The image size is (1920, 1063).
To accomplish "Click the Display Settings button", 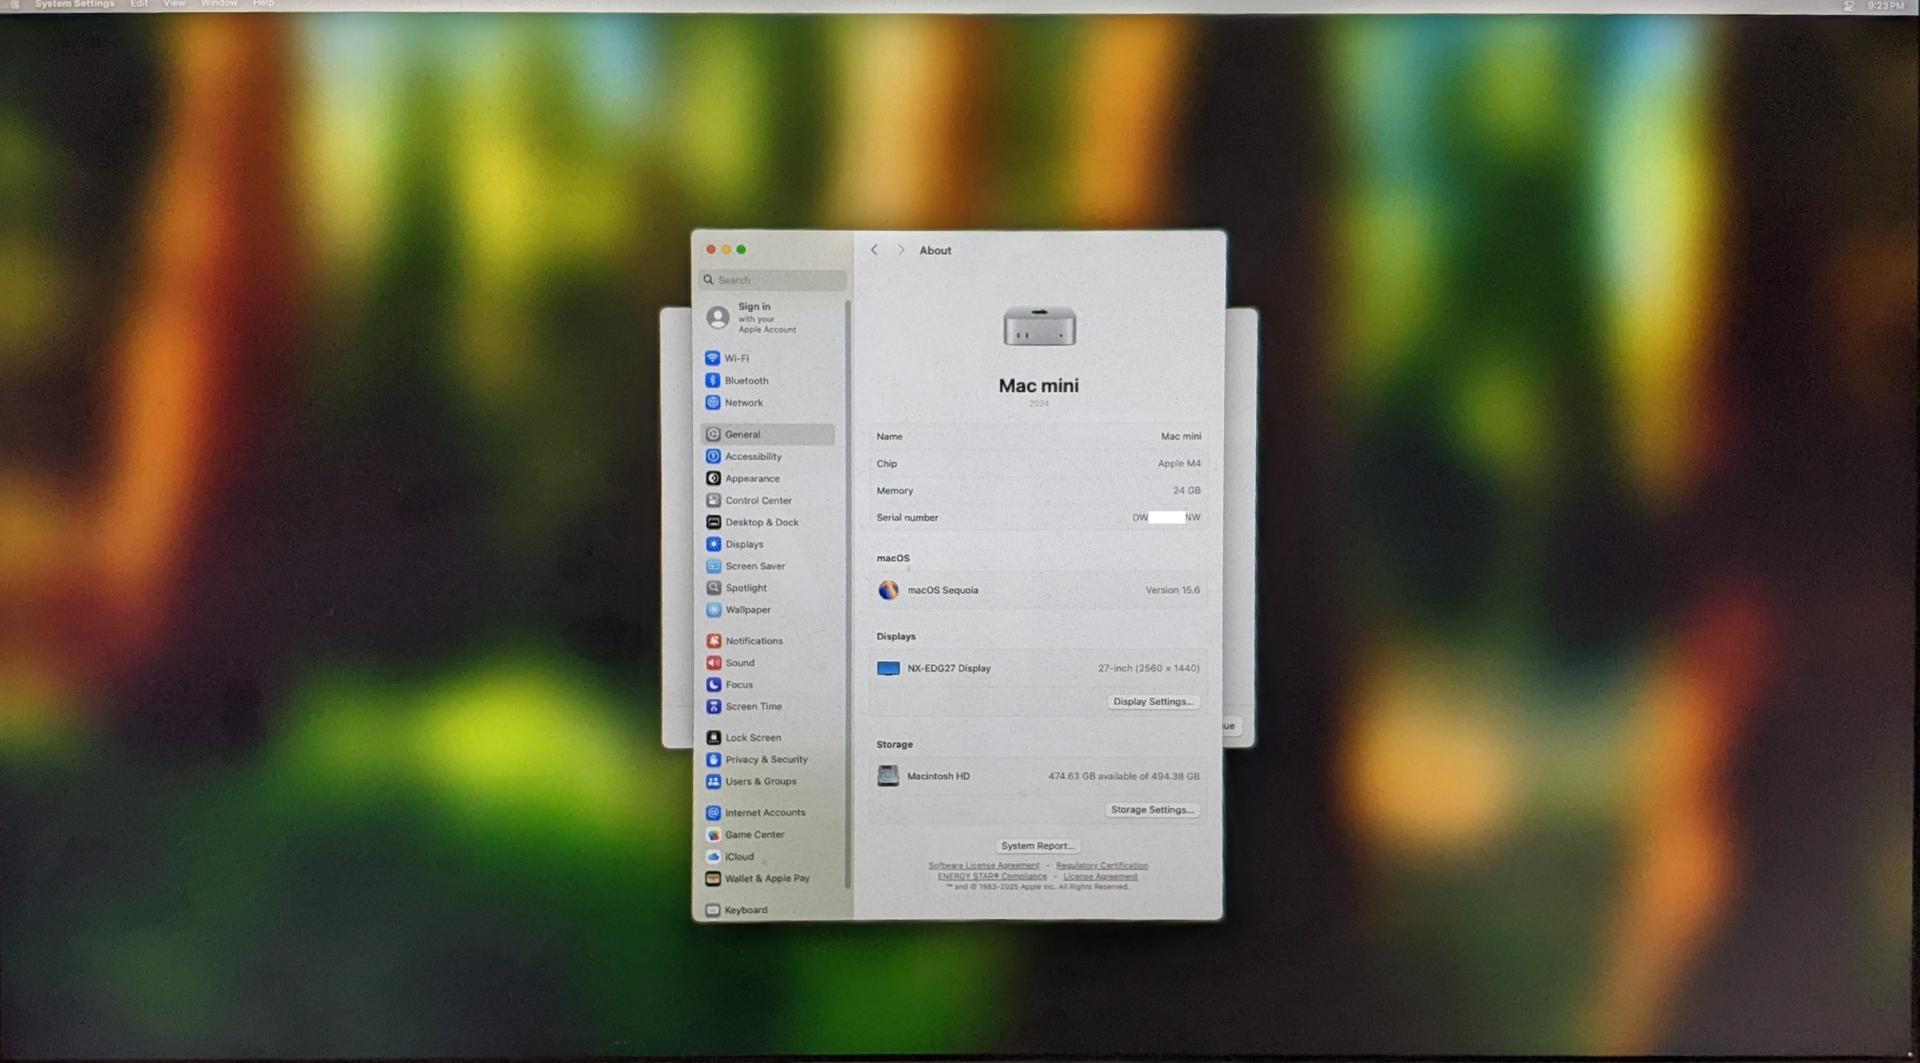I will (x=1152, y=702).
